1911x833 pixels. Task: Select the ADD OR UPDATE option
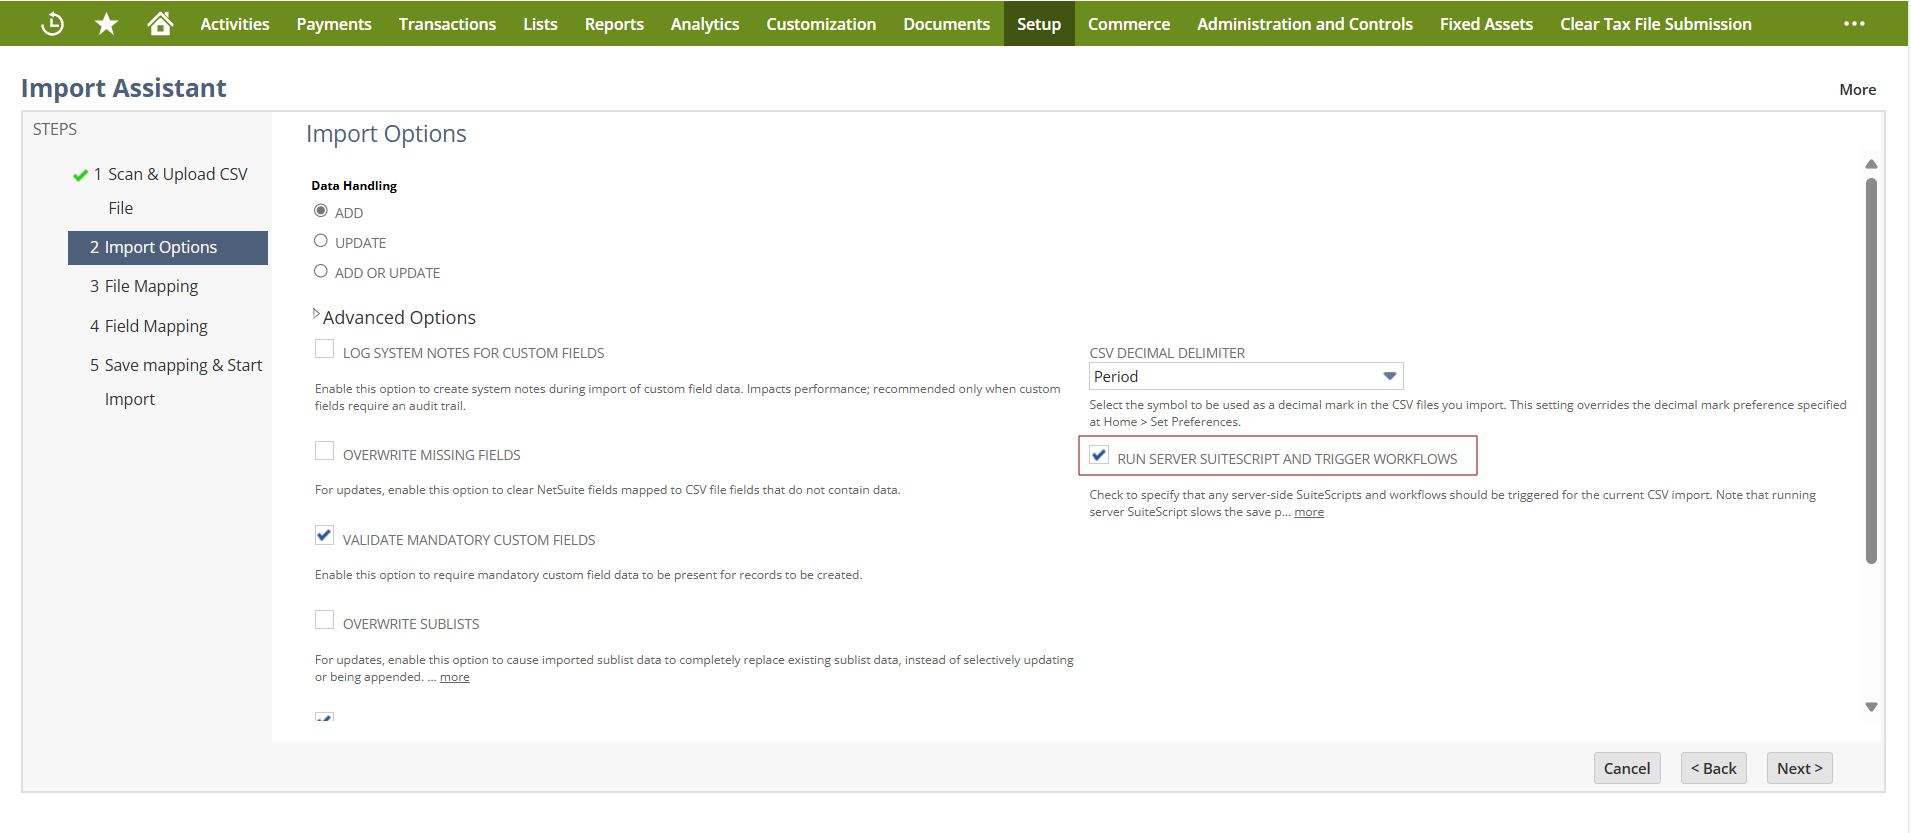tap(321, 271)
